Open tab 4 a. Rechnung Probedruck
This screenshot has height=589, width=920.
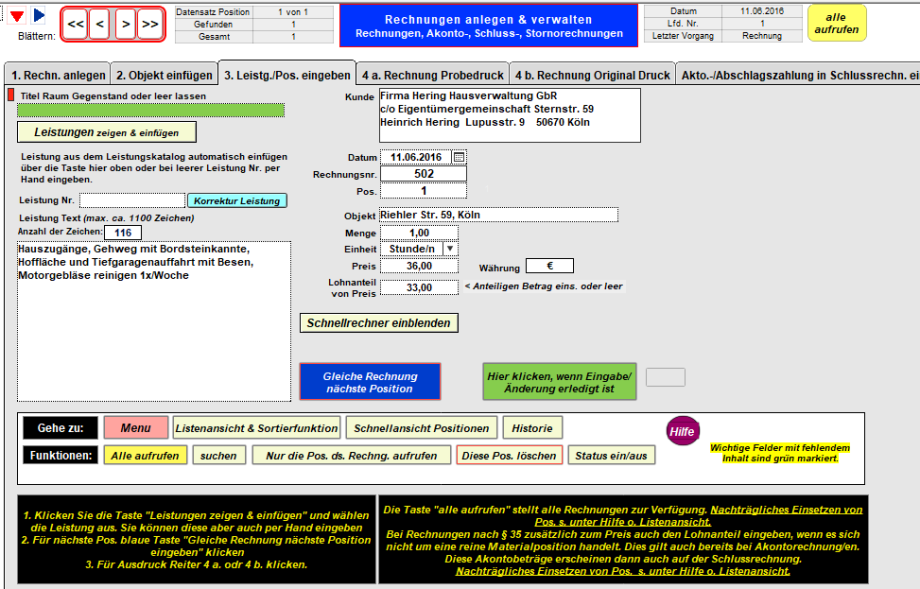(432, 75)
